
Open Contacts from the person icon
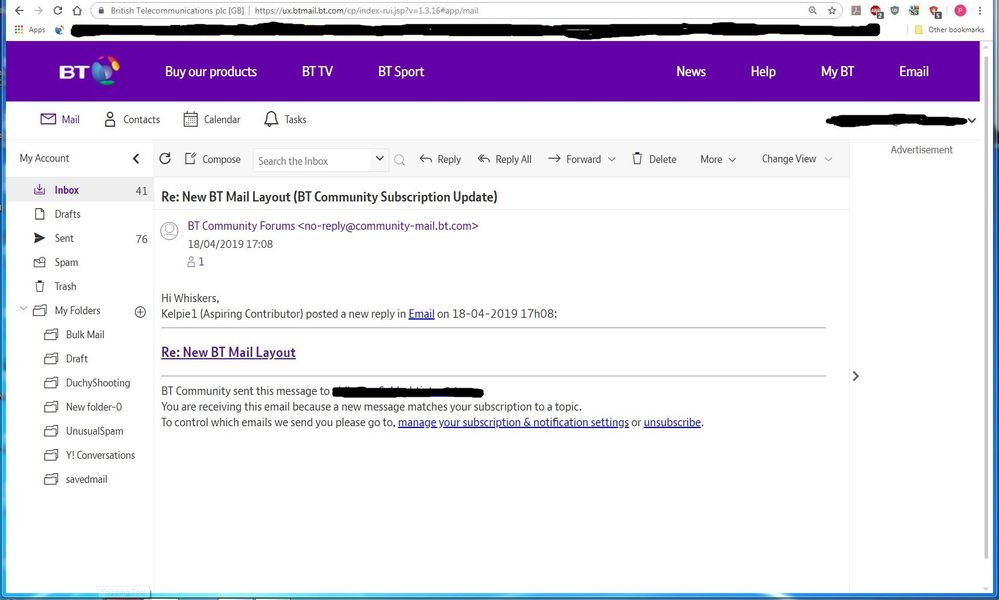coord(110,119)
